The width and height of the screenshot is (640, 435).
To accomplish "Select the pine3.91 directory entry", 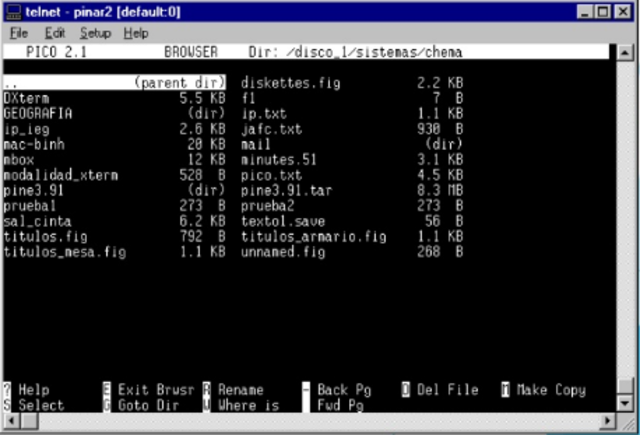I will [115, 191].
